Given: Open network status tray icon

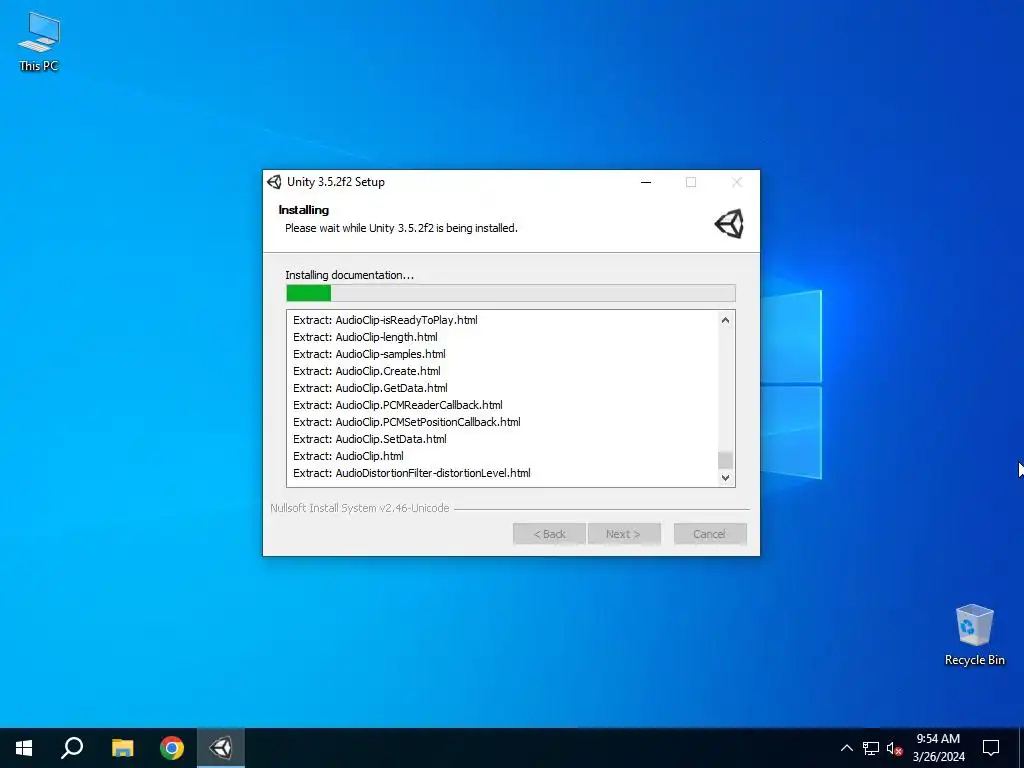Looking at the screenshot, I should (x=871, y=748).
